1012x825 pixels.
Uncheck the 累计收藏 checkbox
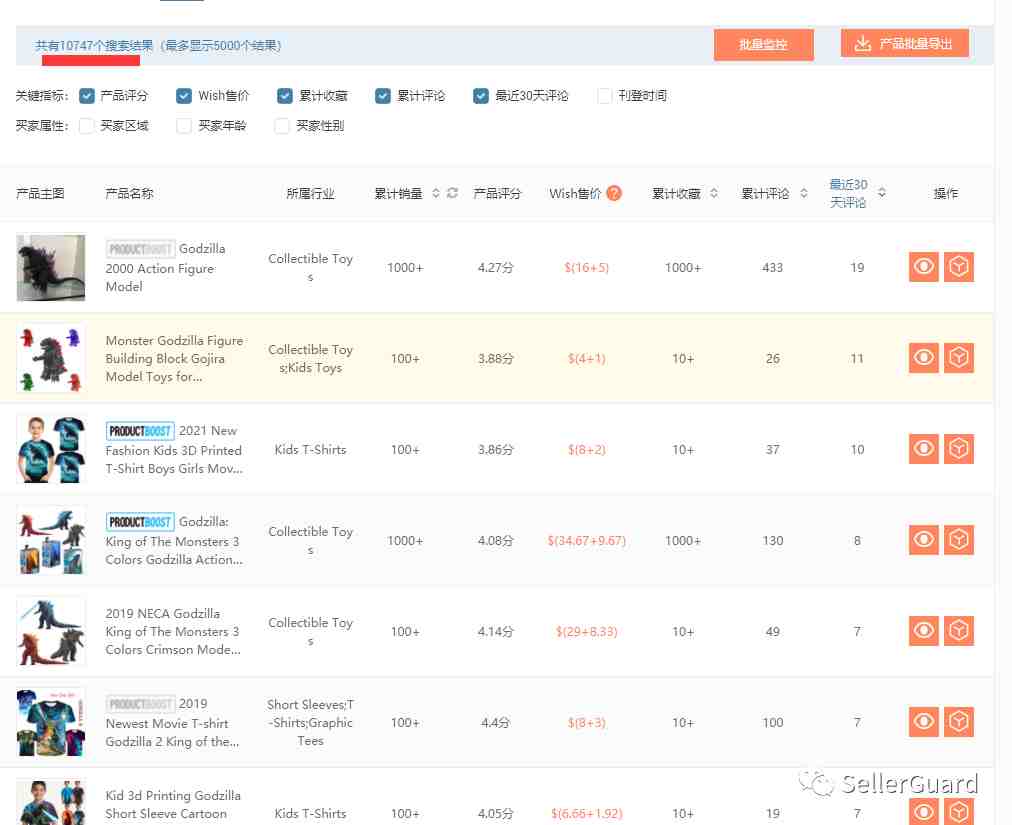(285, 96)
